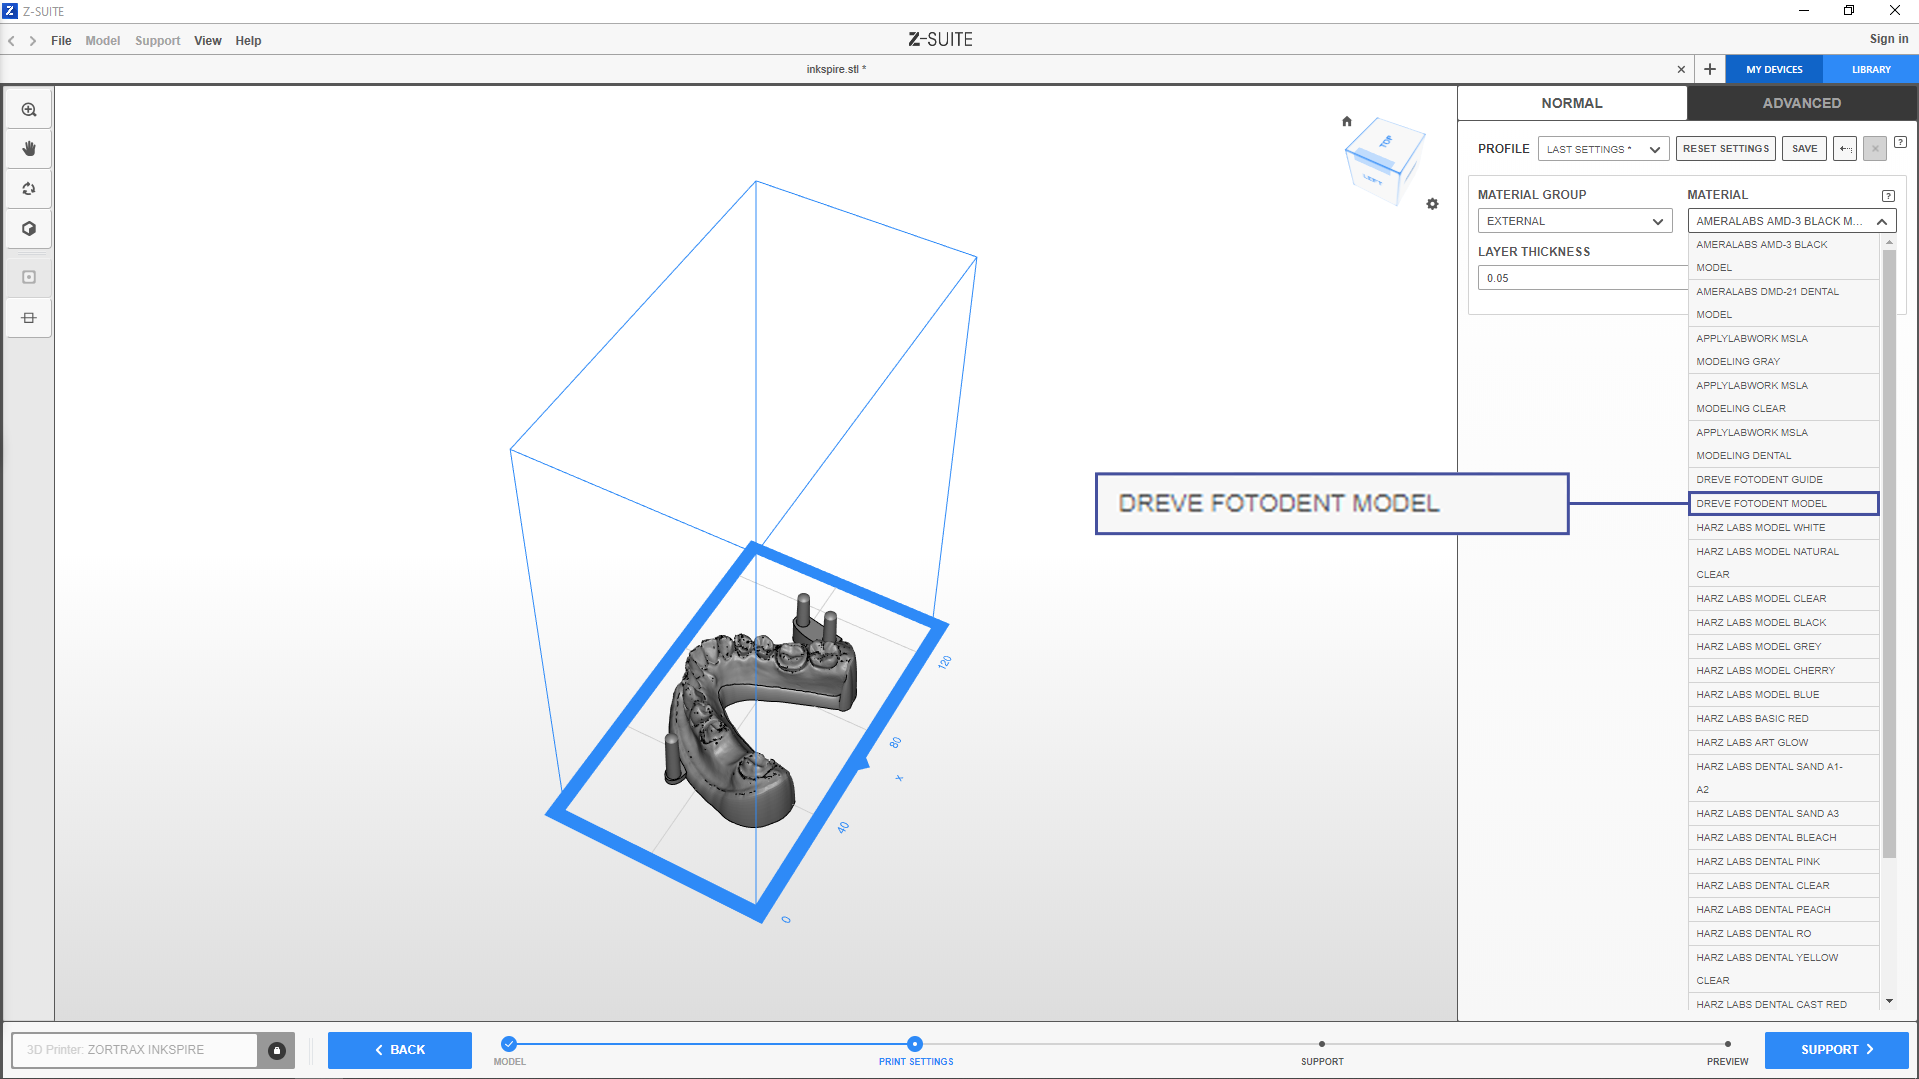Click the printer lock icon
This screenshot has width=1919, height=1079.
277,1050
